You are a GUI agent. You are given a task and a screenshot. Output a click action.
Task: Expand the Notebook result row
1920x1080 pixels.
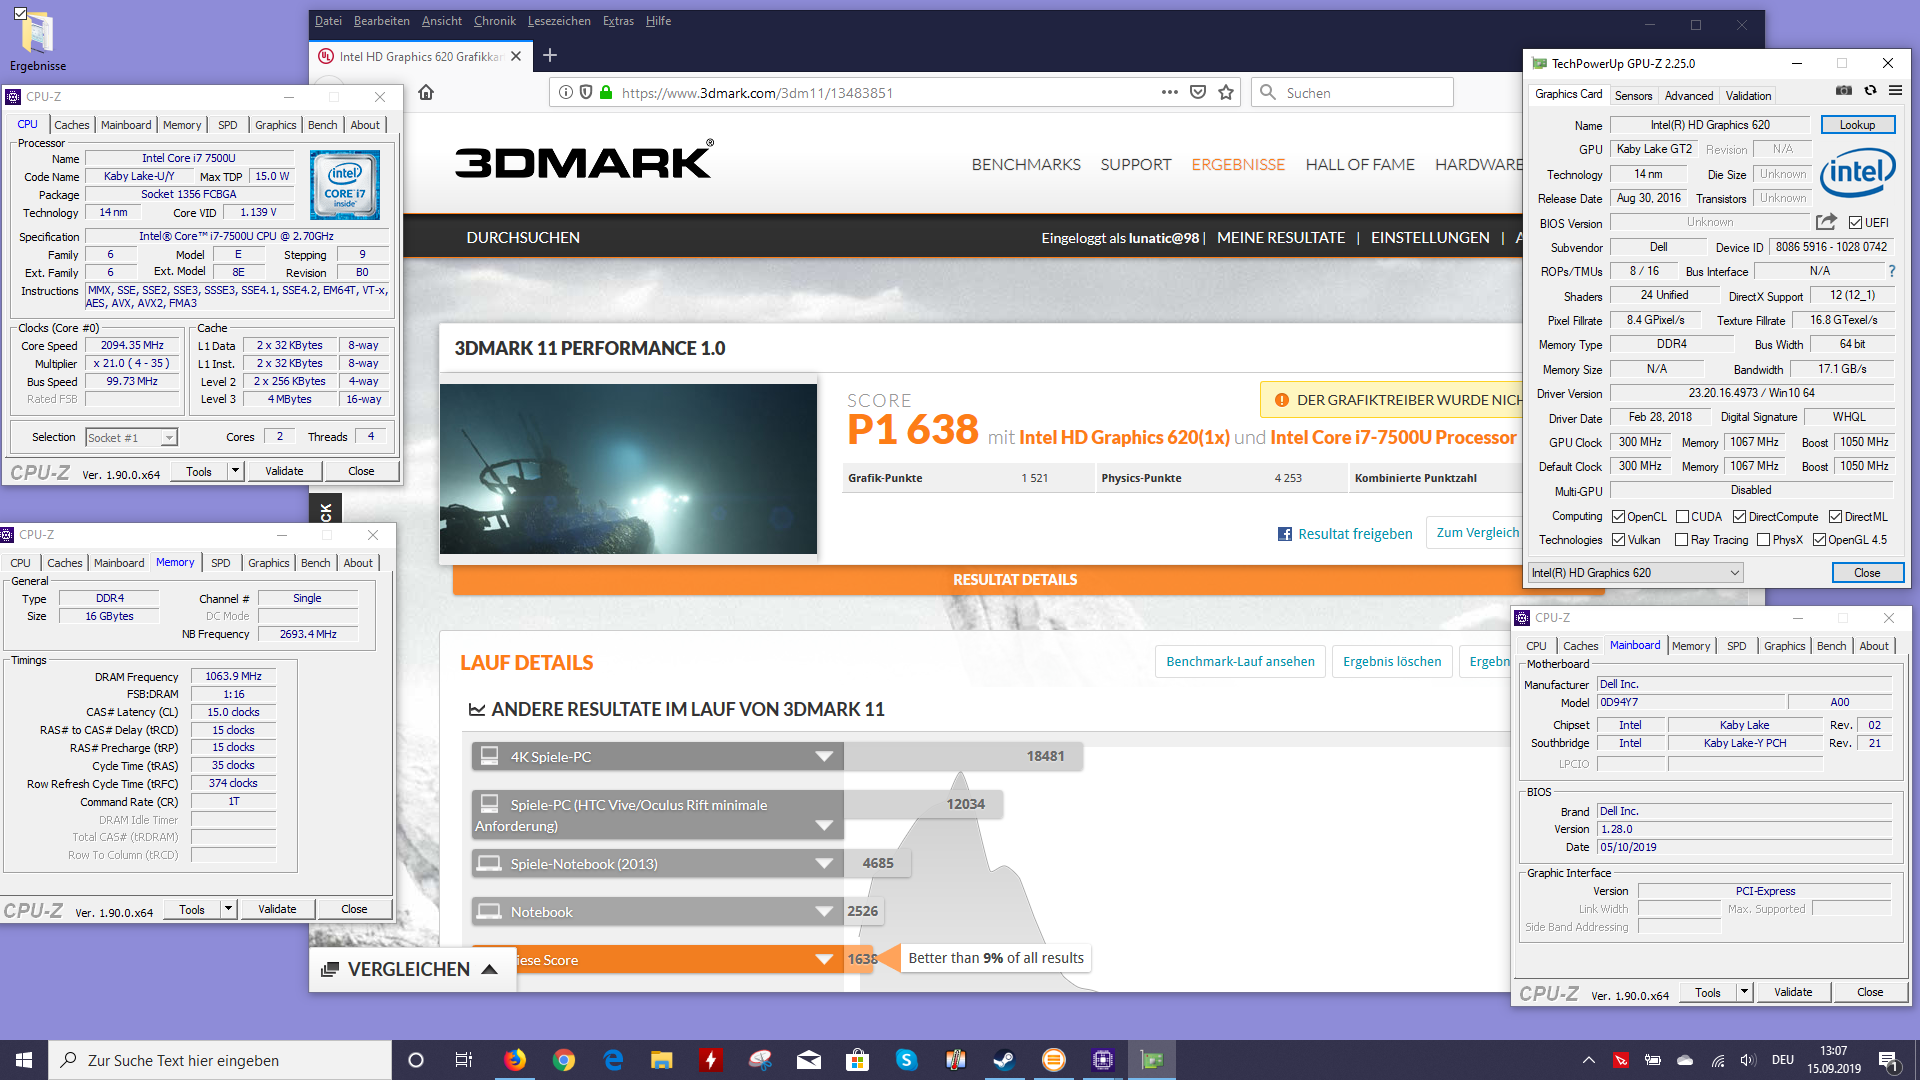click(x=824, y=912)
